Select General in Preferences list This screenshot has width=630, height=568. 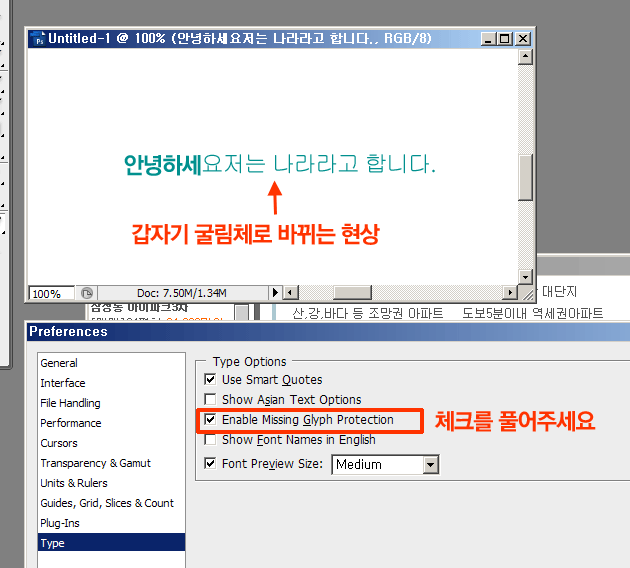pyautogui.click(x=59, y=363)
